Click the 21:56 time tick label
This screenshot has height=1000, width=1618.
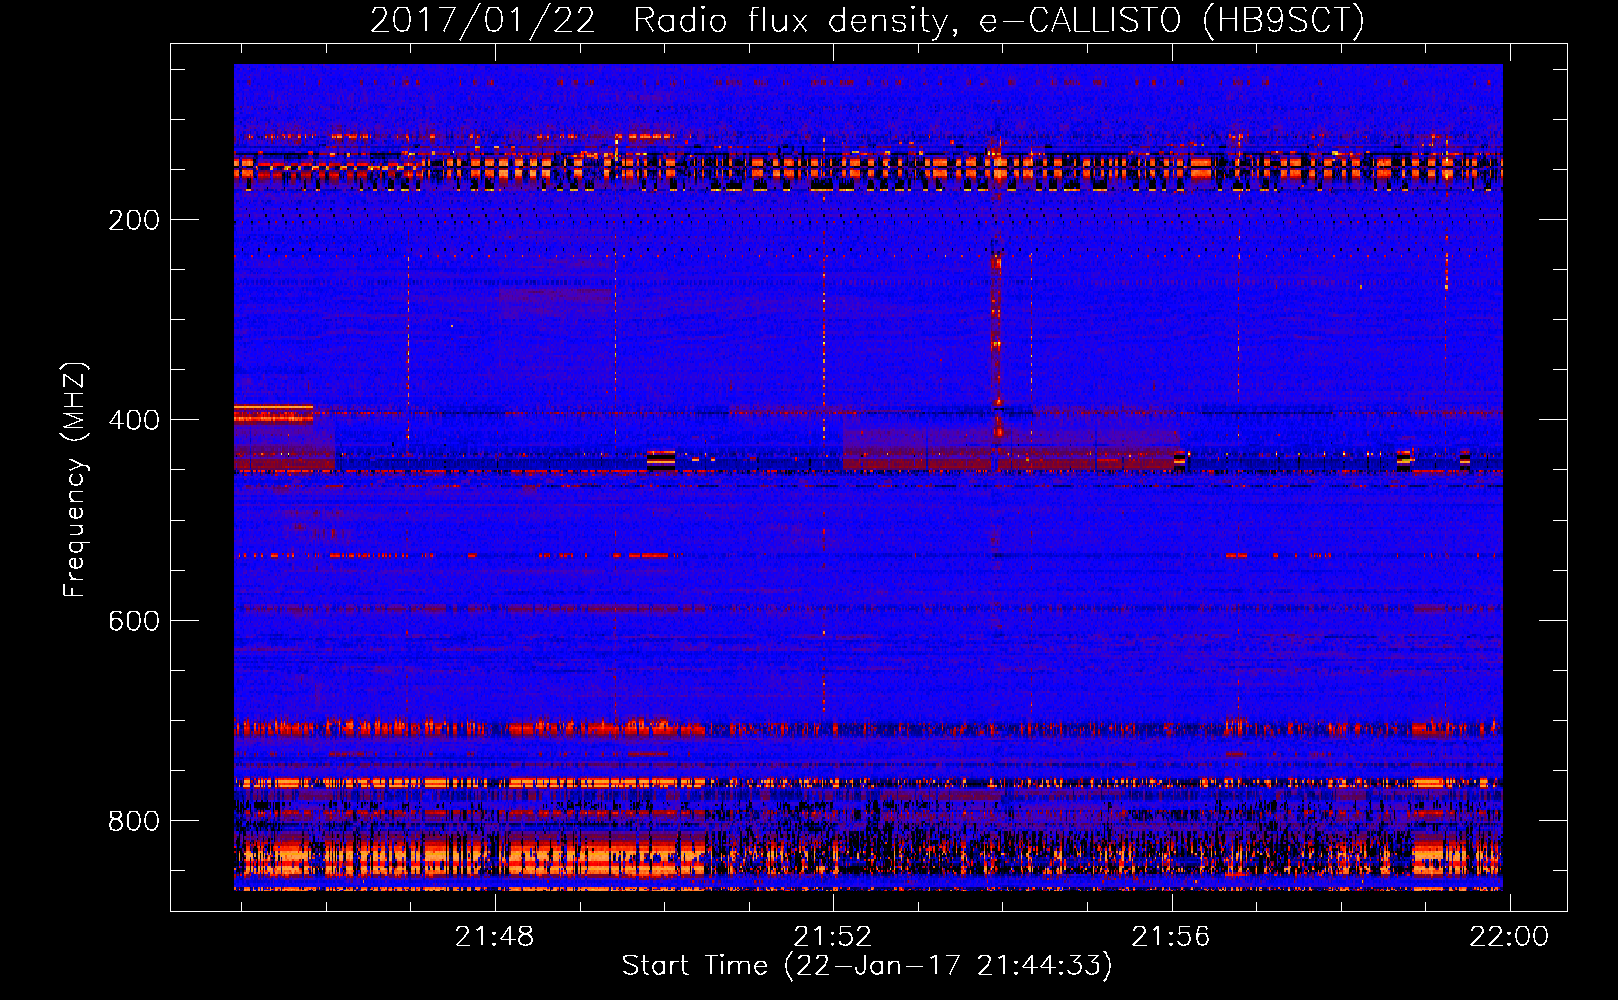(1171, 937)
